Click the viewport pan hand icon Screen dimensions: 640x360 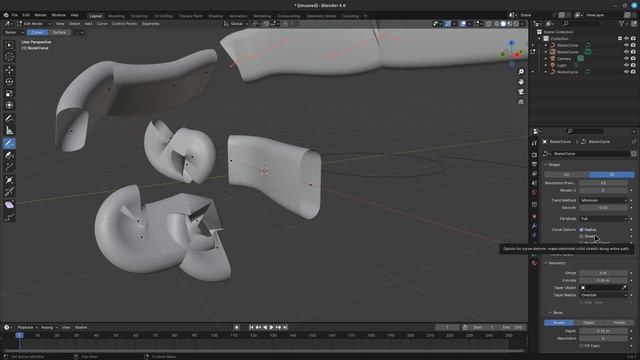[521, 82]
